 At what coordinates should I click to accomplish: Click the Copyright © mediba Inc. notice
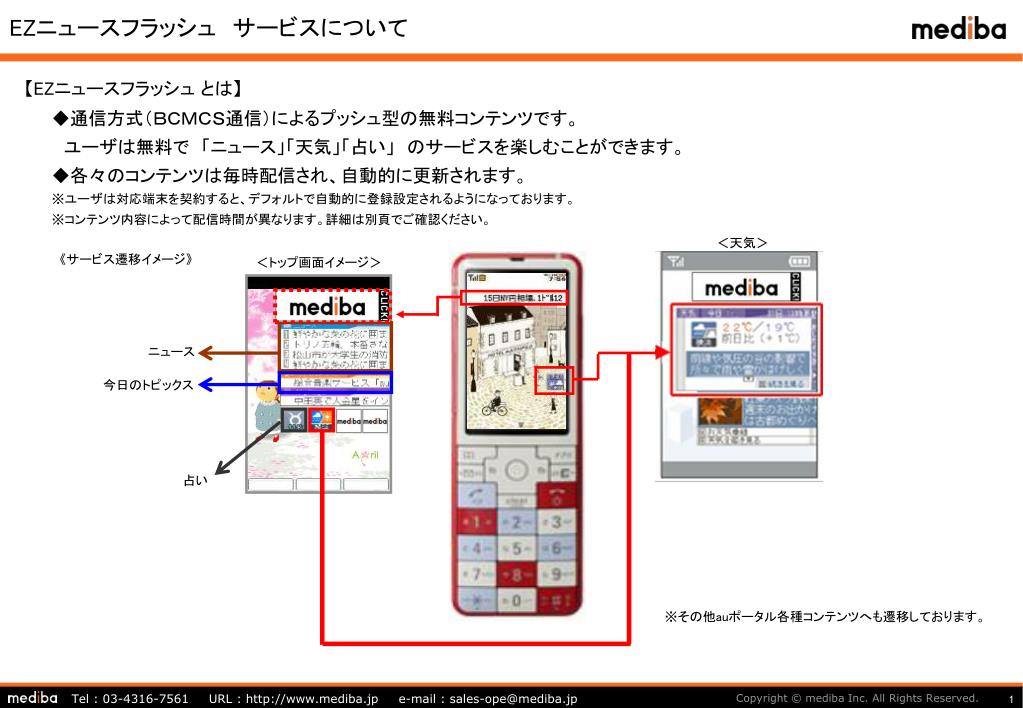(857, 698)
